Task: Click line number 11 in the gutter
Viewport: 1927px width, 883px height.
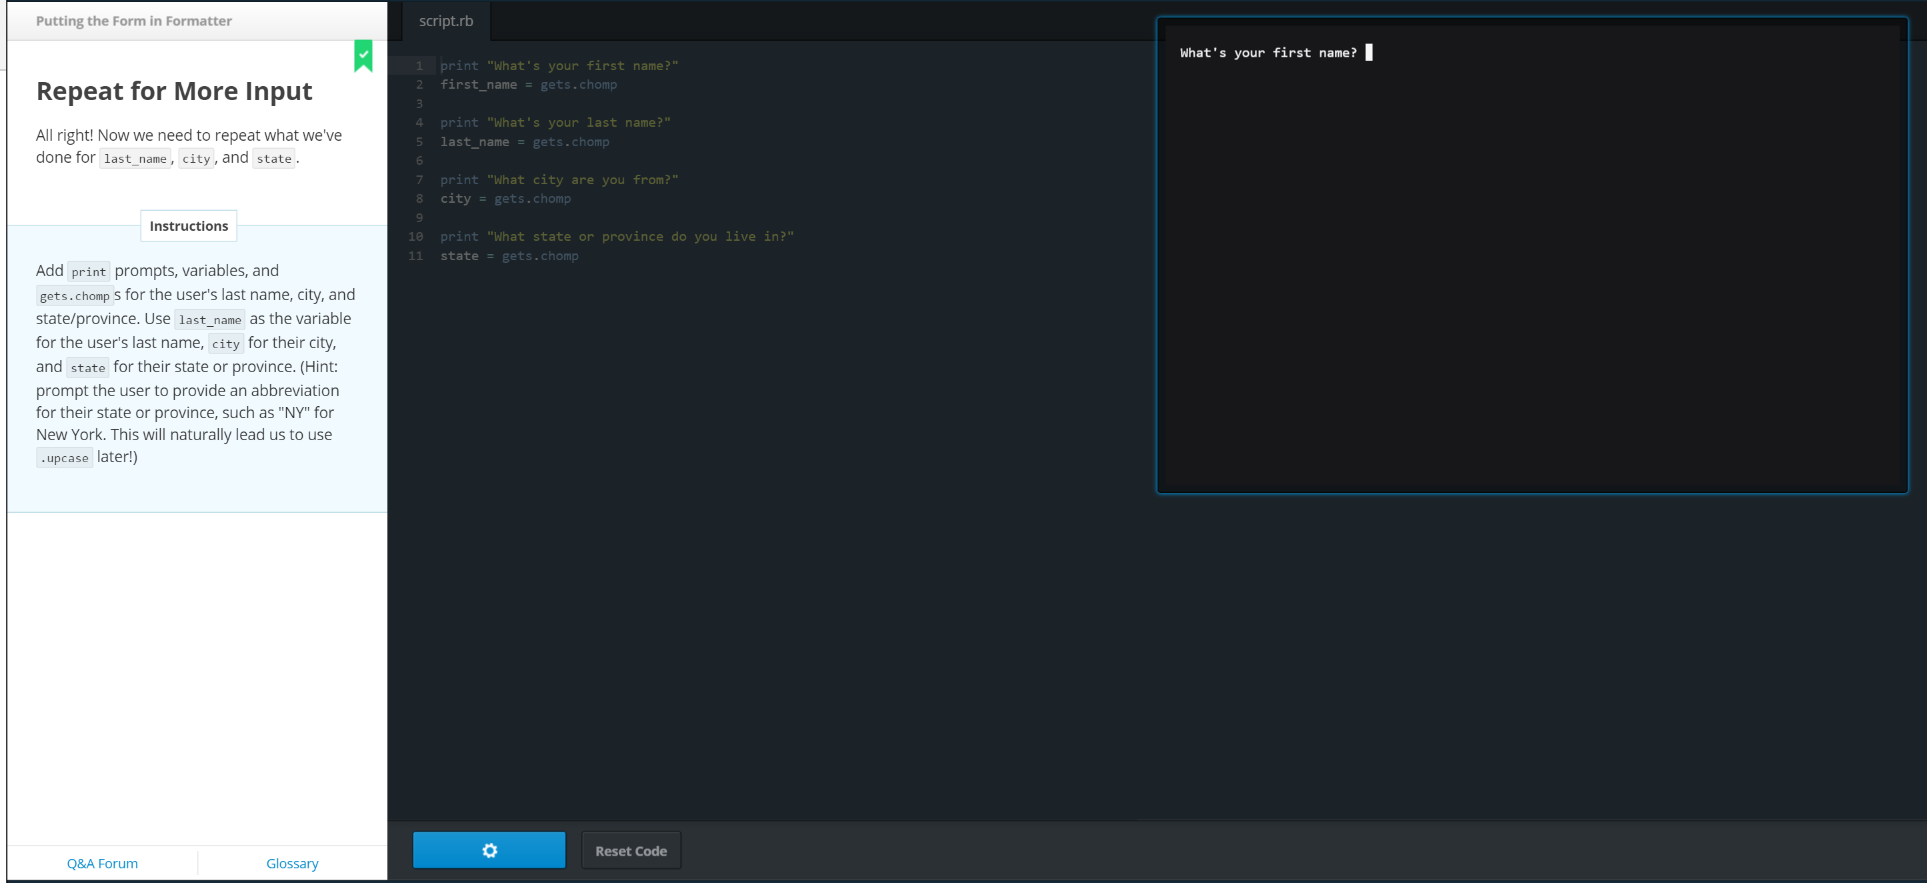Action: (416, 256)
